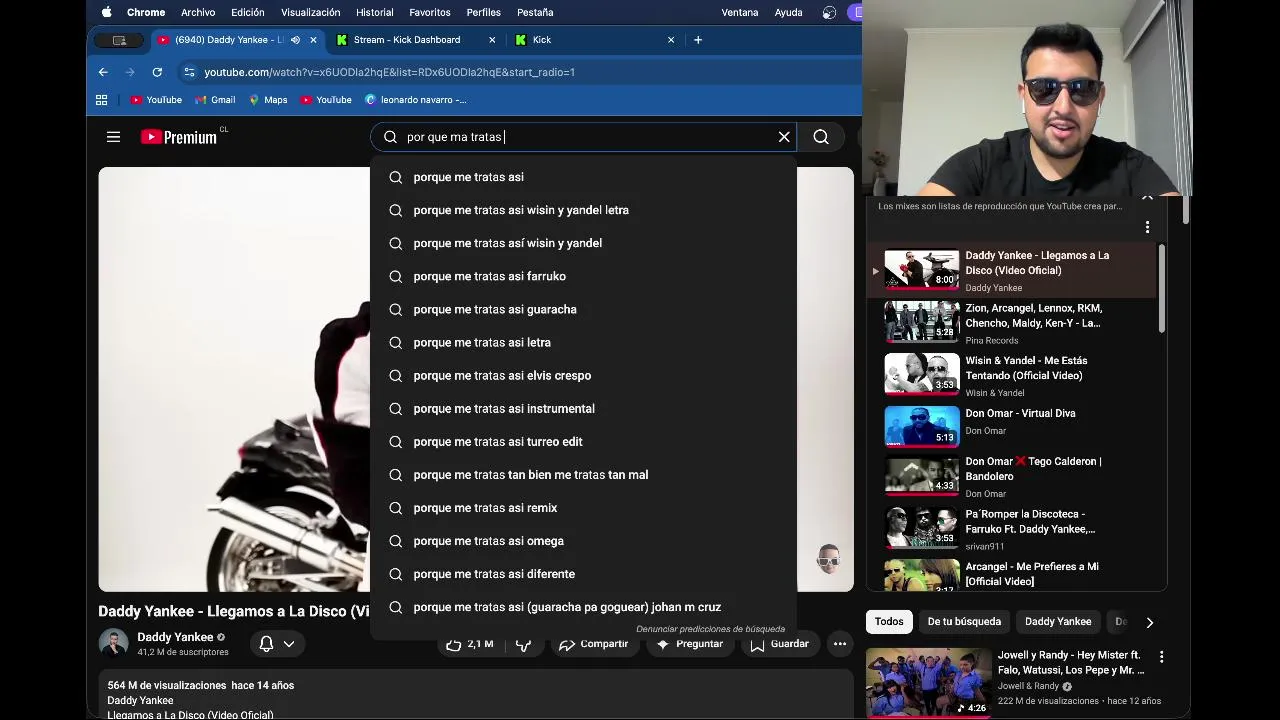Mute the Daddy Yankee tab via the speaker icon
1280x720 pixels.
click(x=295, y=40)
